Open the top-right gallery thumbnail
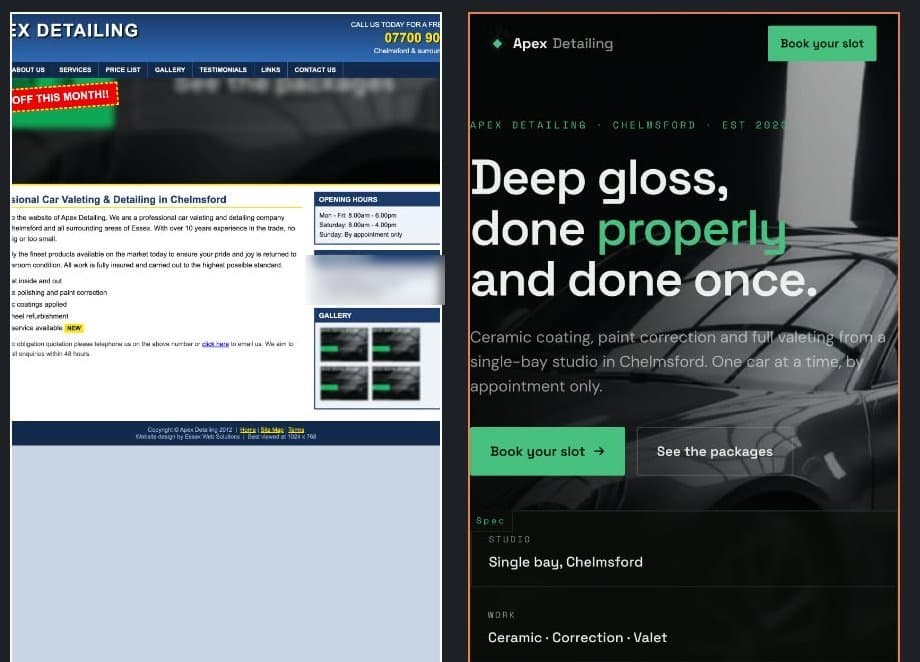 pos(396,344)
